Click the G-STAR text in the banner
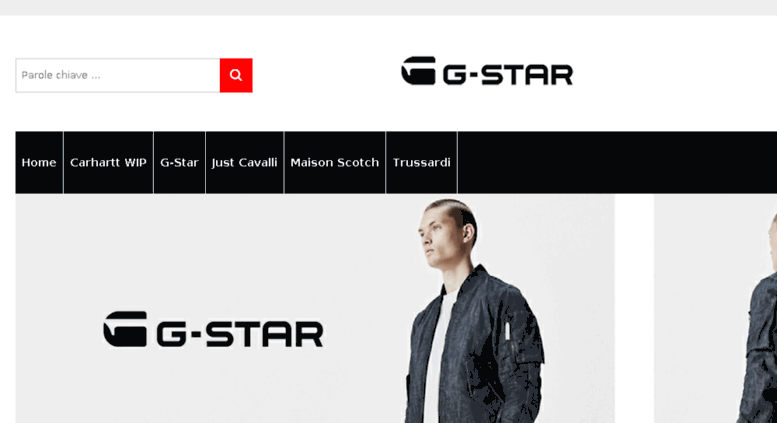Image resolution: width=777 pixels, height=423 pixels. click(x=240, y=334)
